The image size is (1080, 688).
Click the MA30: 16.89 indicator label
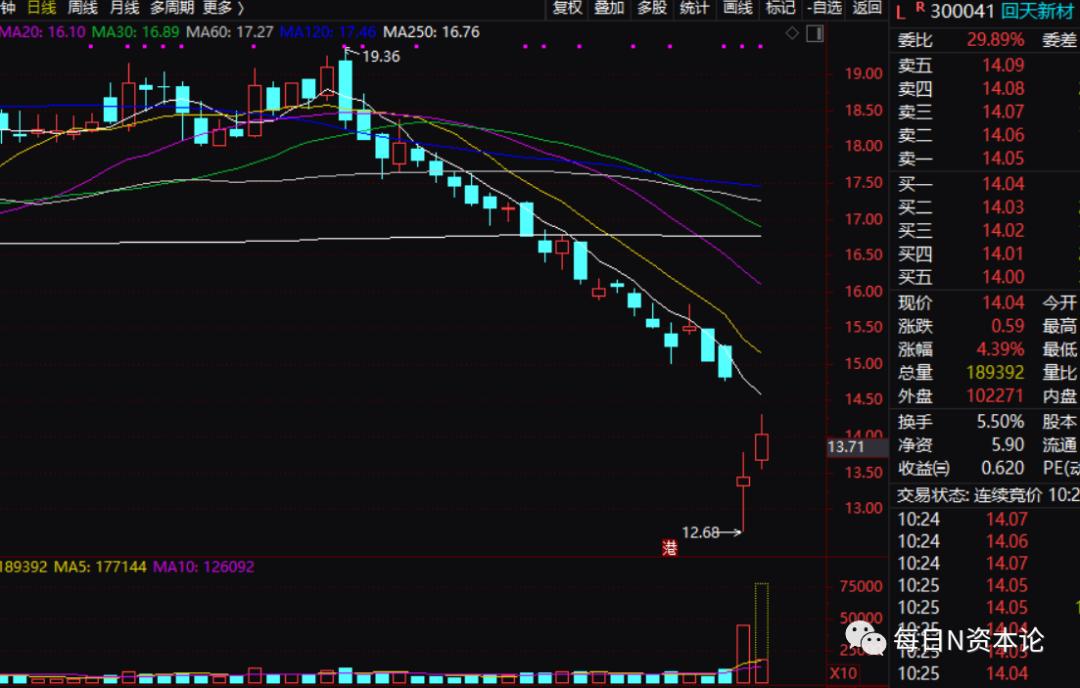pos(135,32)
